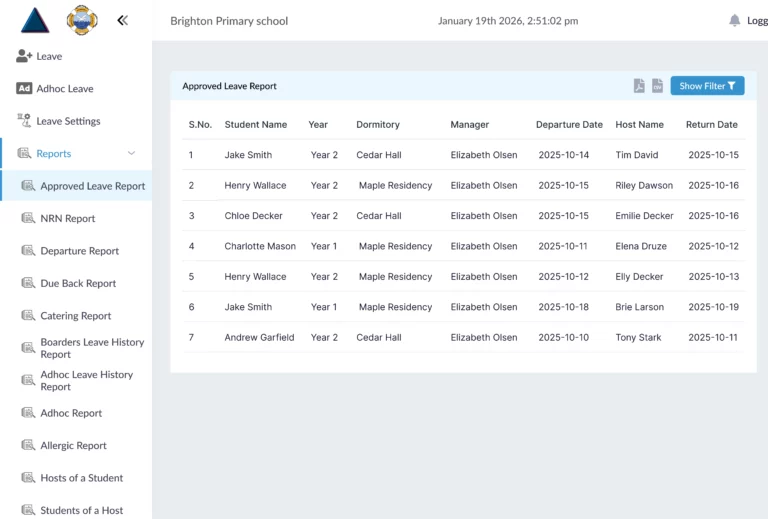The height and width of the screenshot is (519, 768).
Task: Click the Show Filter button
Action: pyautogui.click(x=707, y=86)
